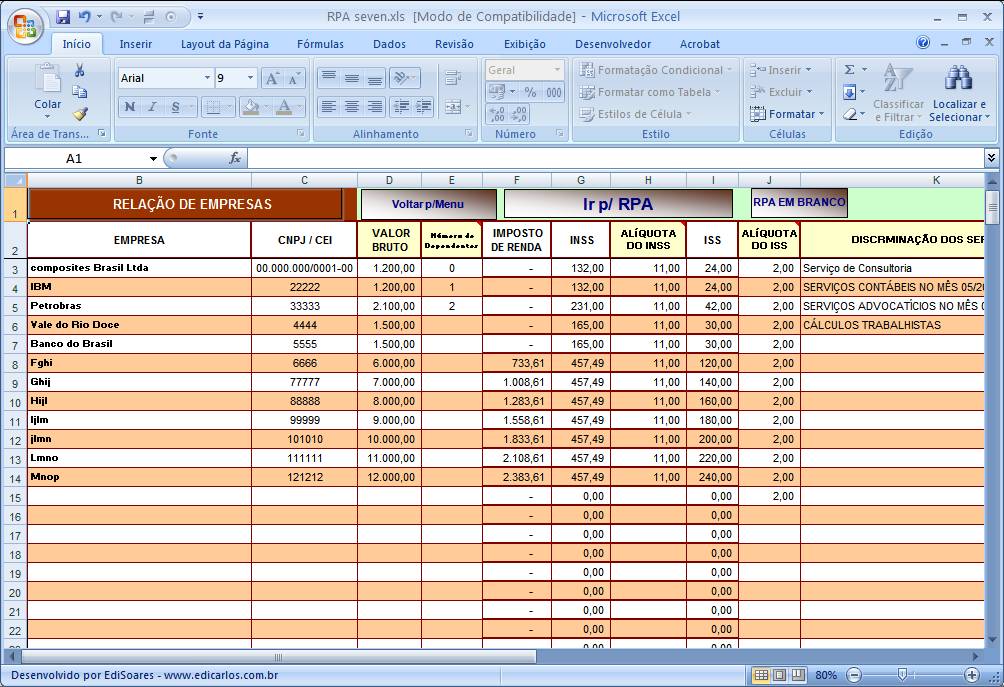Expand the font size dropdown
1004x687 pixels.
pyautogui.click(x=250, y=78)
